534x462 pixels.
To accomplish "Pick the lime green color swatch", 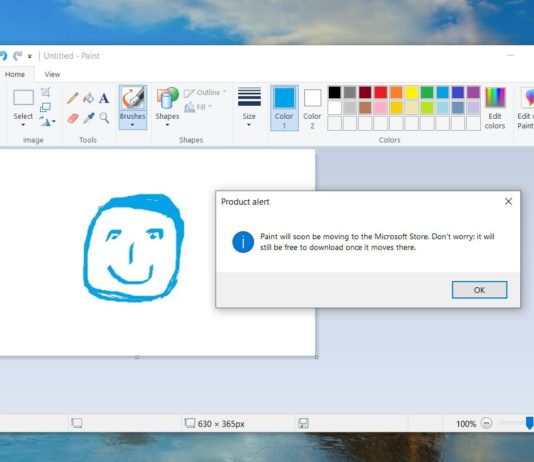I will point(427,108).
